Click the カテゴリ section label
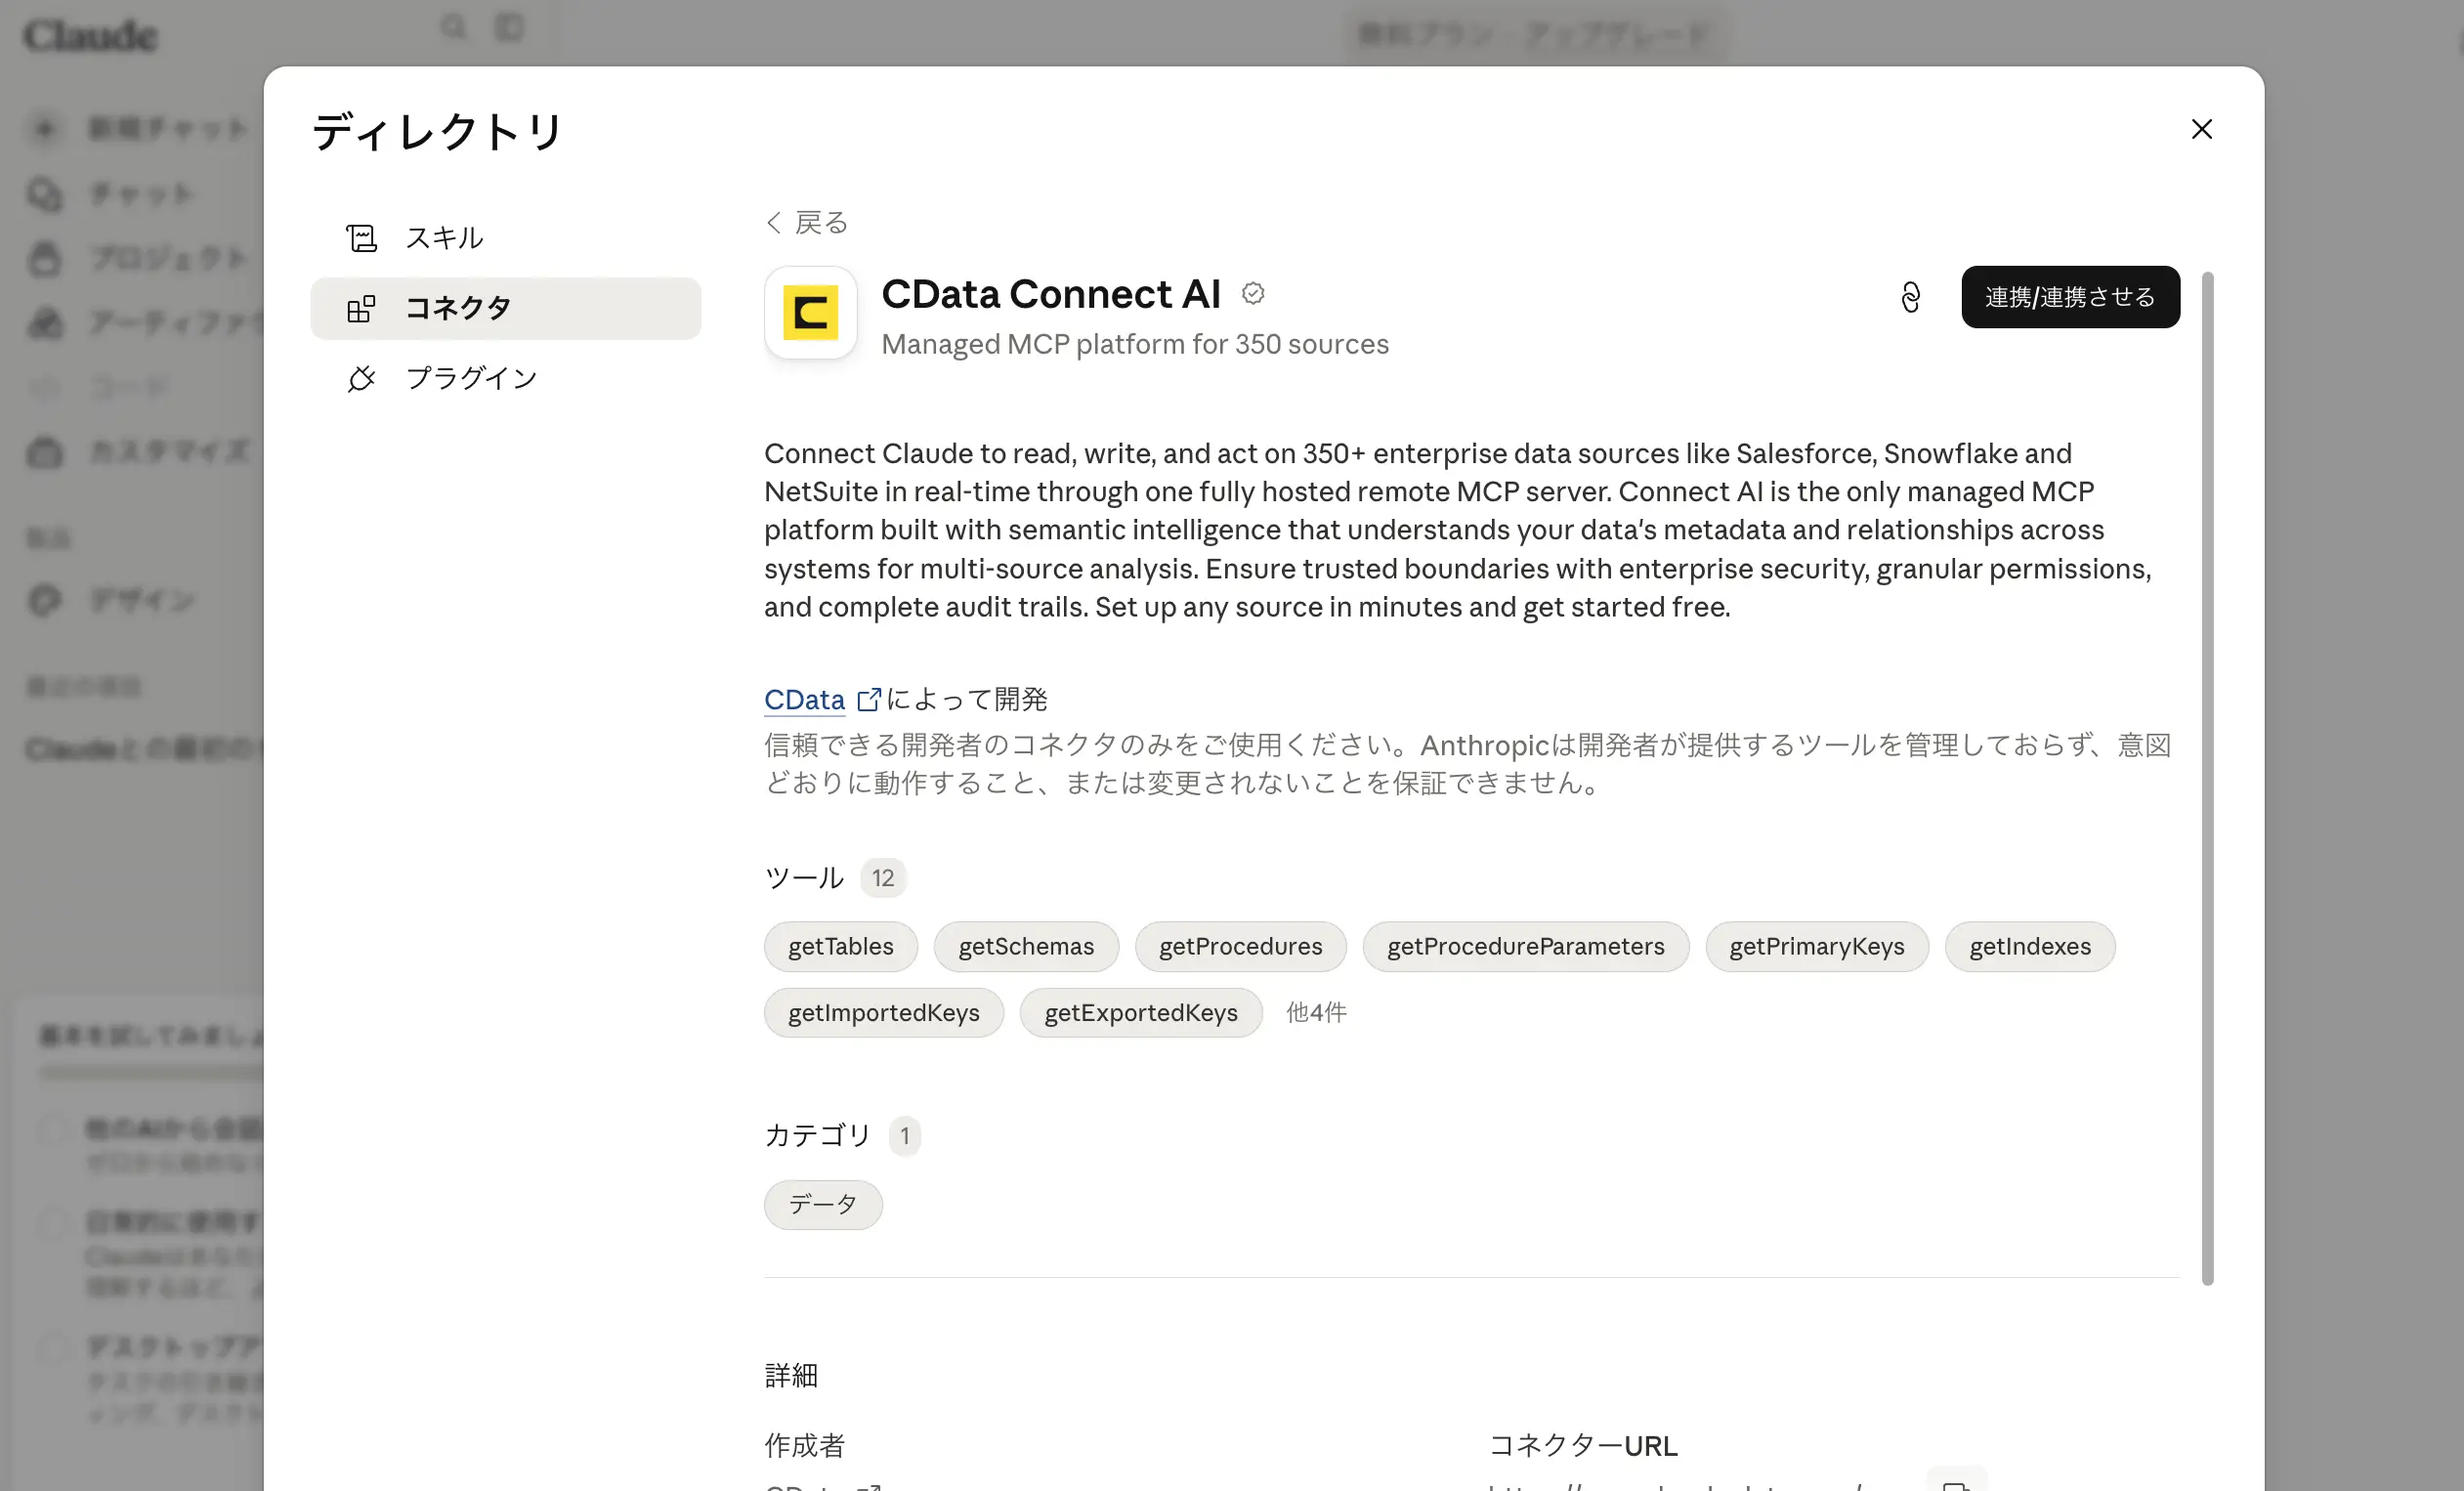The width and height of the screenshot is (2464, 1491). (x=818, y=1136)
